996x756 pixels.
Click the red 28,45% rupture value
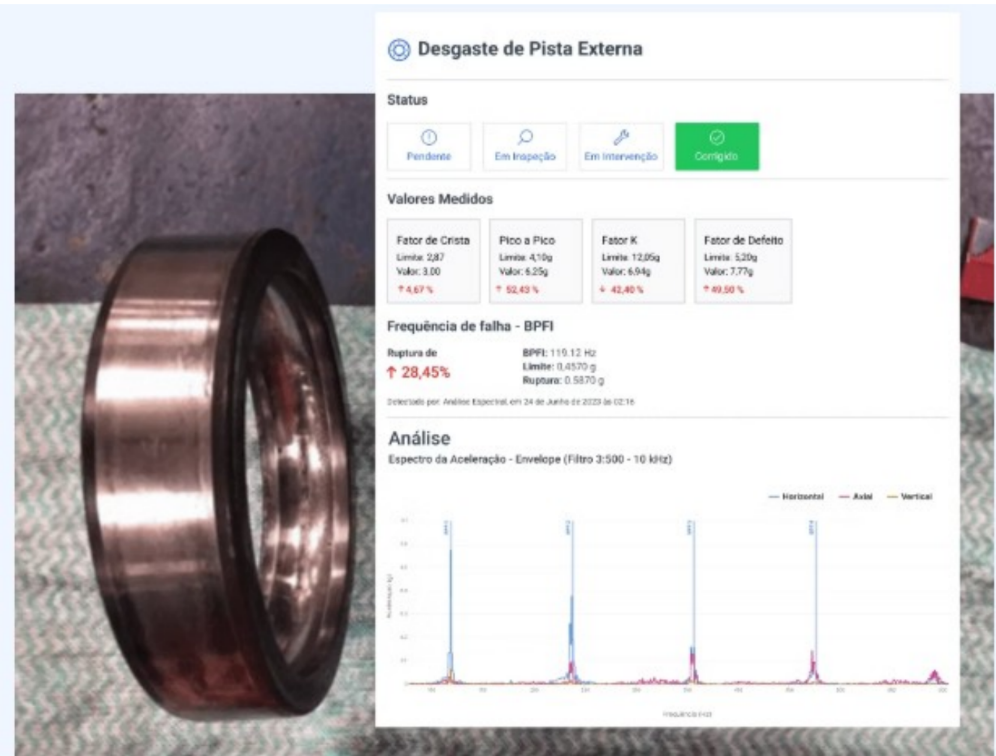[x=419, y=373]
